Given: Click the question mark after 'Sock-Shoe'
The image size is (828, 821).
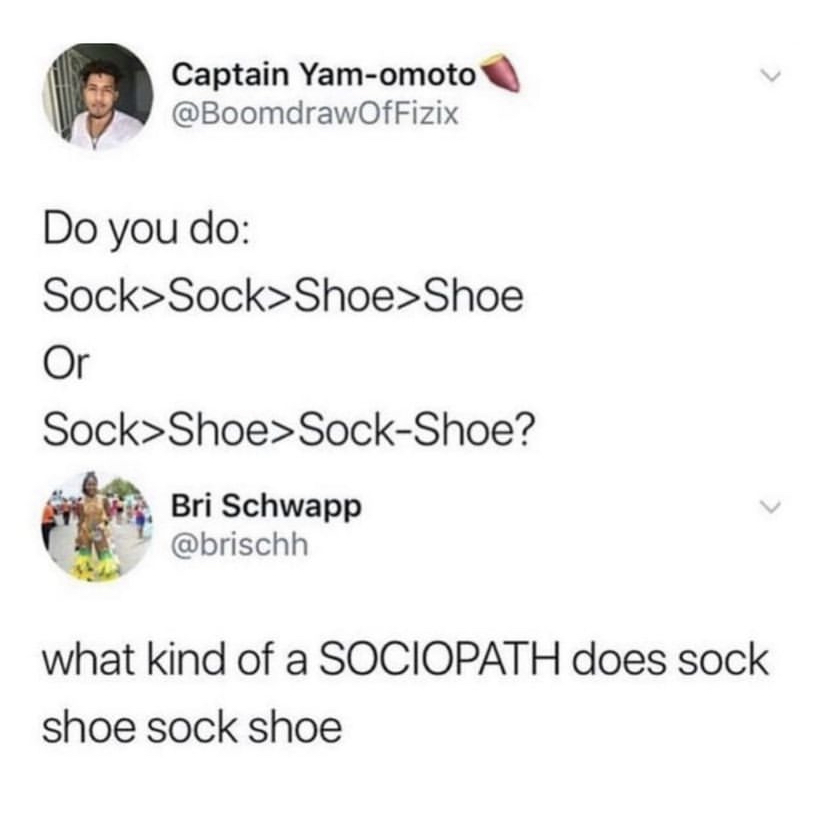Looking at the screenshot, I should tap(525, 429).
